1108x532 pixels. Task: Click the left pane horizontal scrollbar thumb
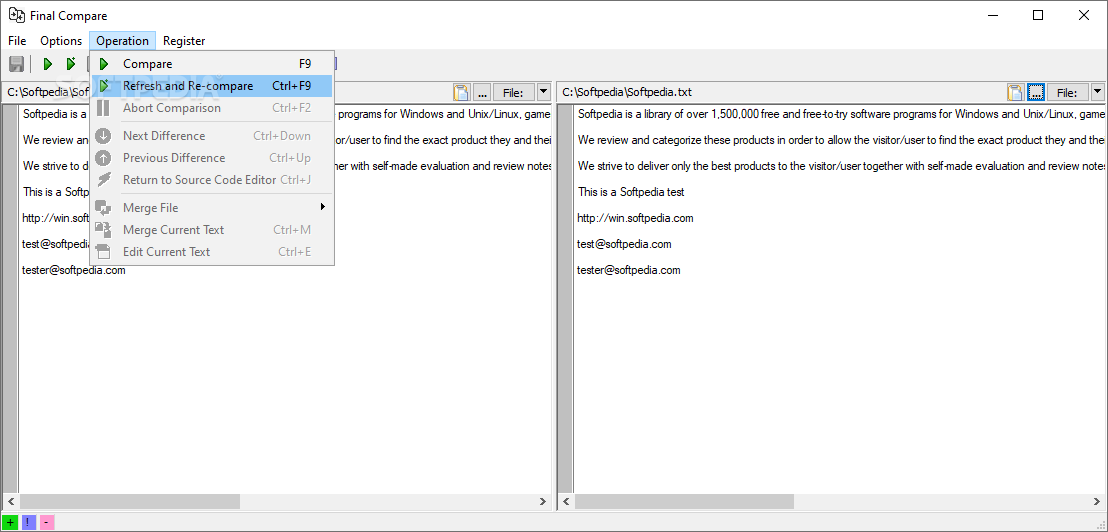129,502
